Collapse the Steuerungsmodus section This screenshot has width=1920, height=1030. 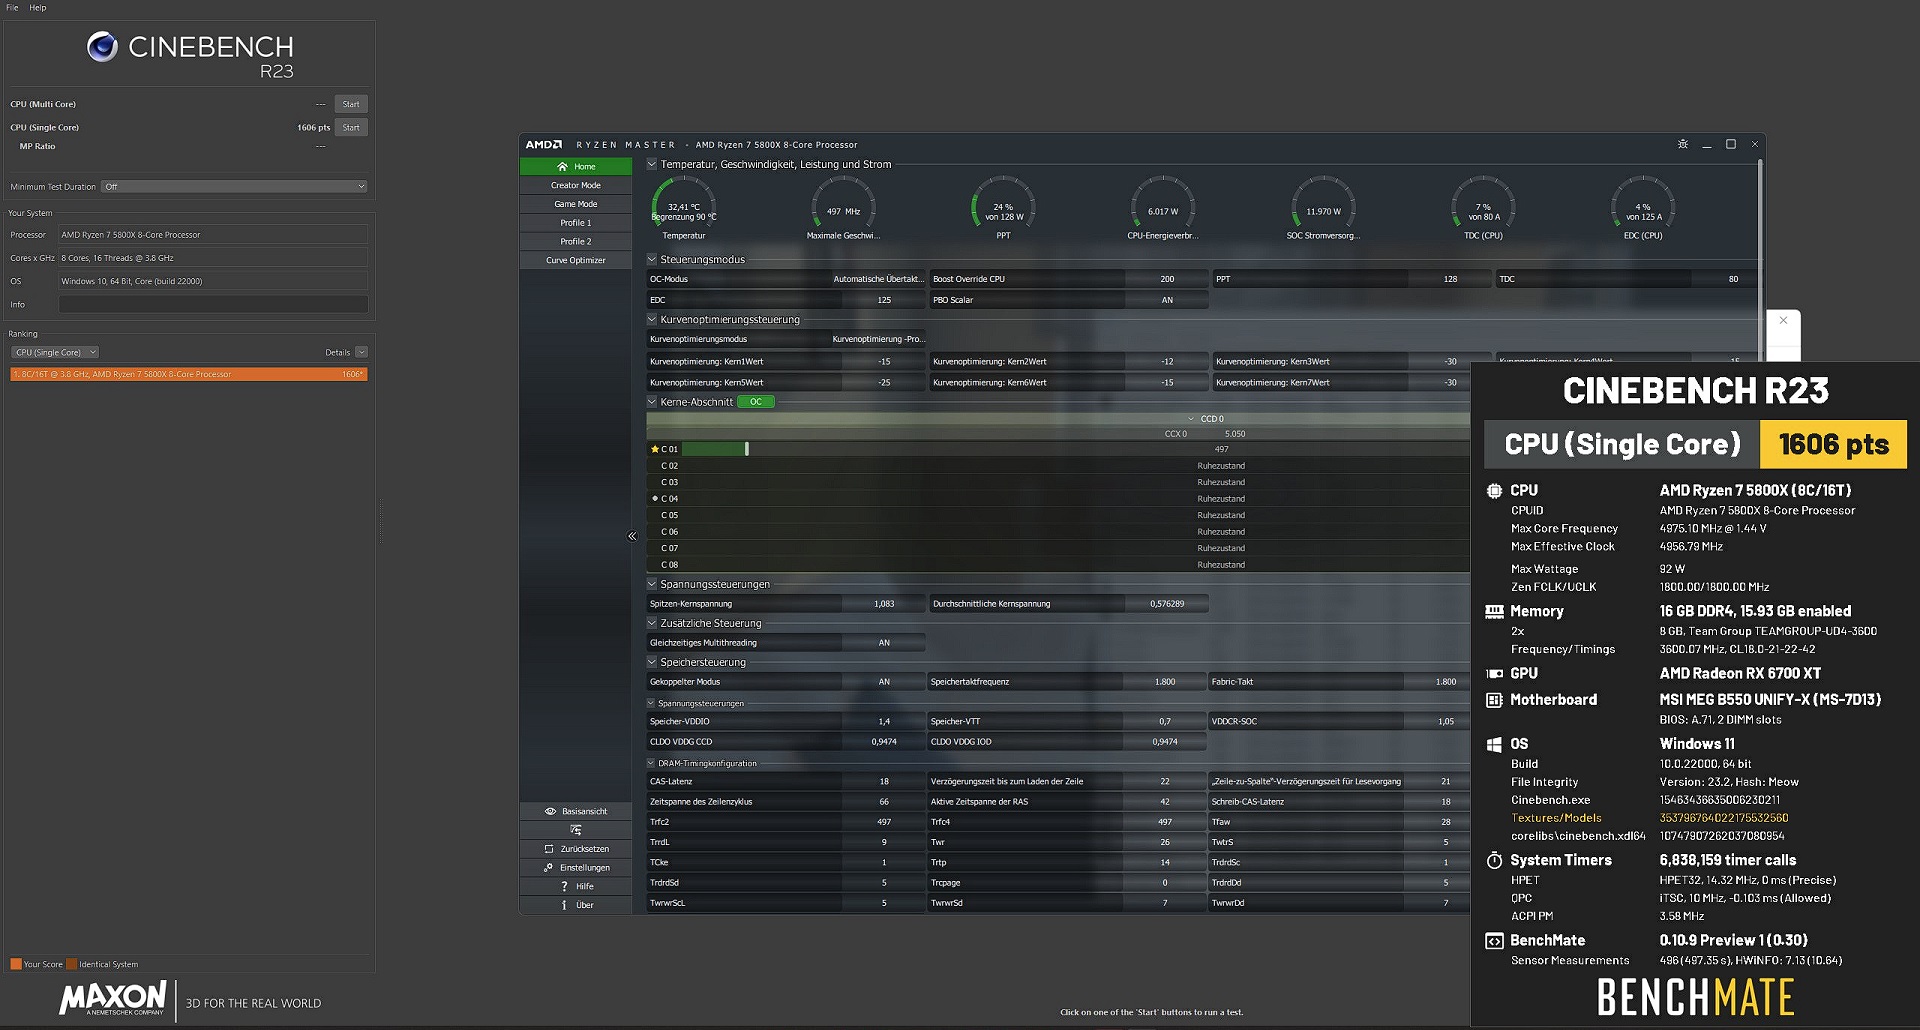[x=652, y=259]
